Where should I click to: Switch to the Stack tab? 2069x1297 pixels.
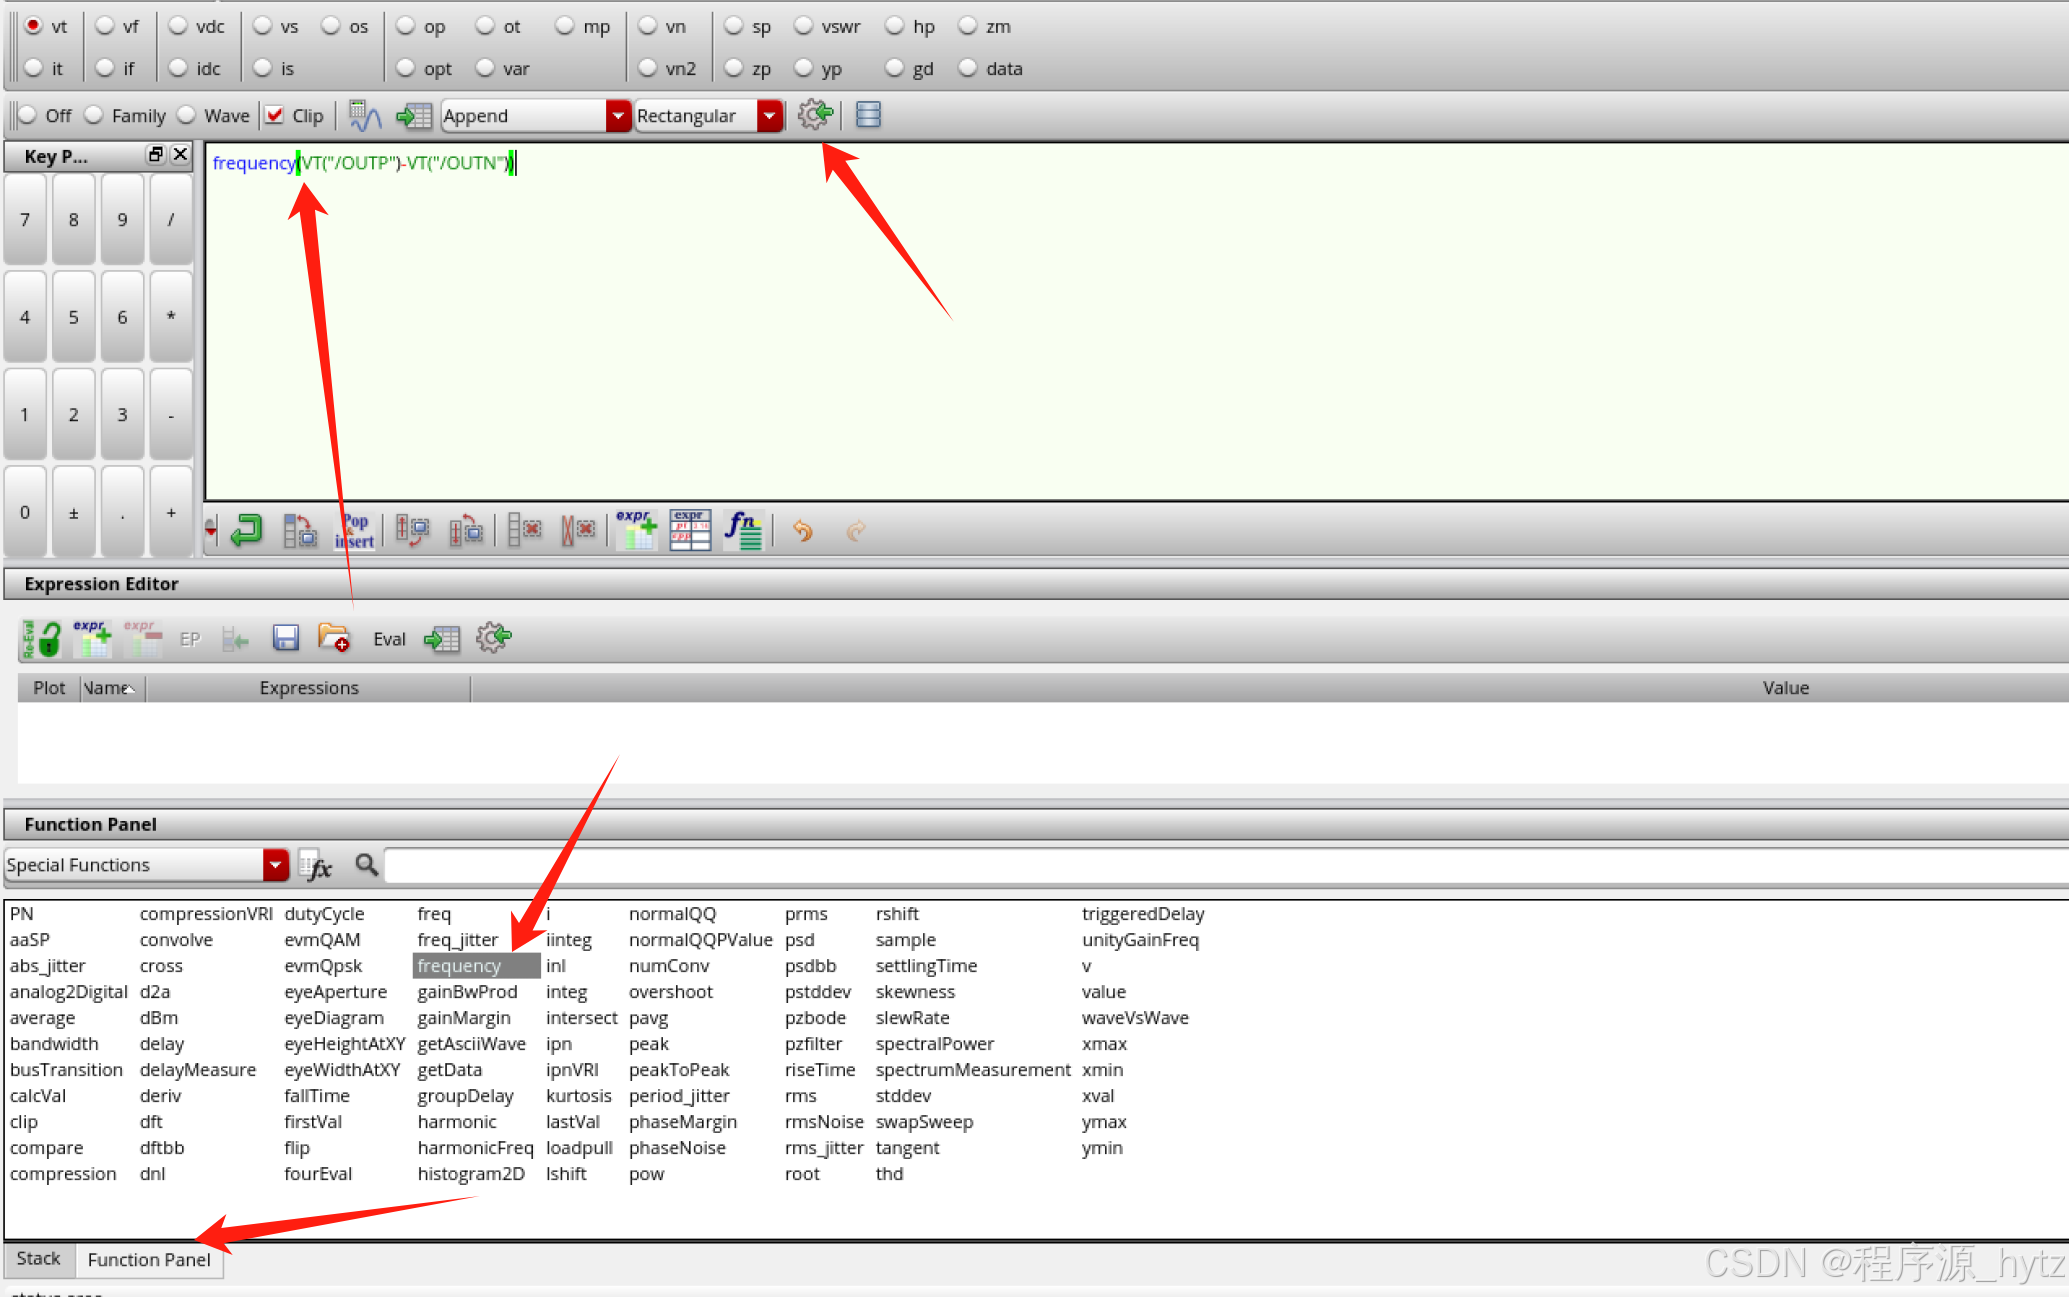click(x=39, y=1259)
